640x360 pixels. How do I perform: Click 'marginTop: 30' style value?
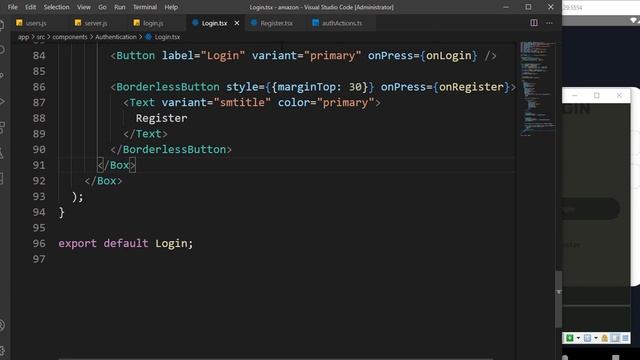320,87
